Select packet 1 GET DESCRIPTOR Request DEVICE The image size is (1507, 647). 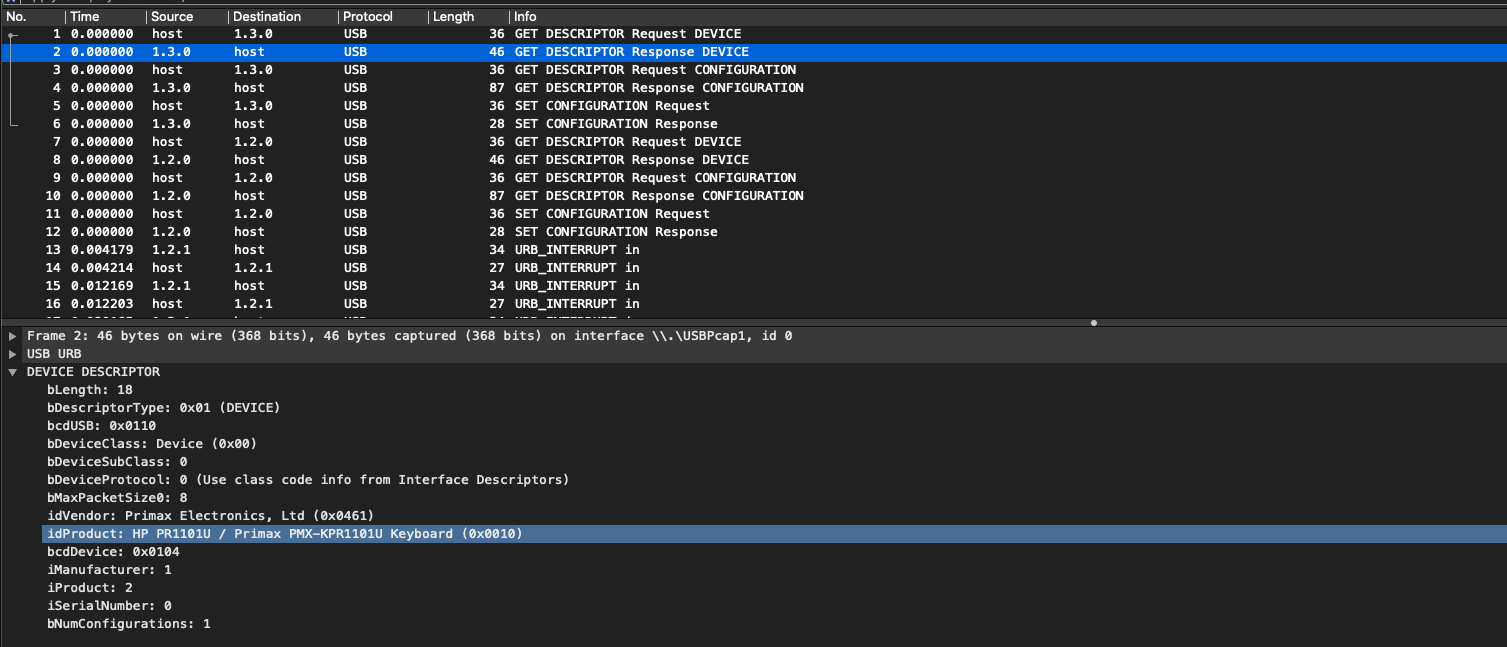point(627,34)
